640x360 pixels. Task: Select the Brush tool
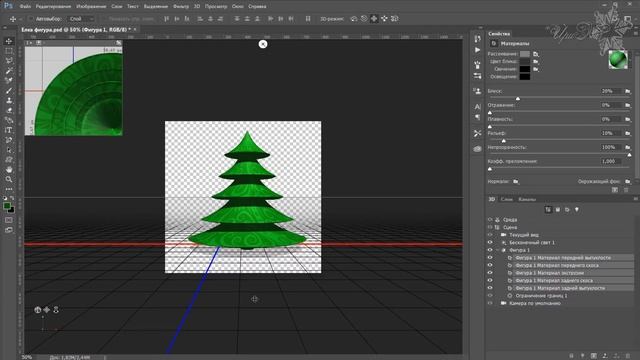[x=9, y=91]
